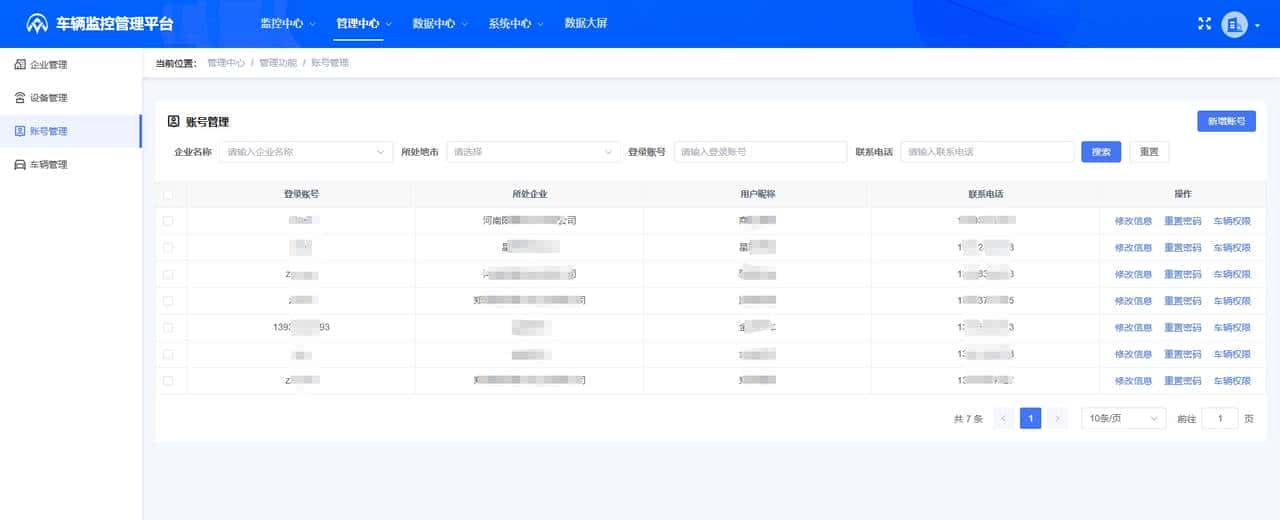Click the login account cell 1393…93
This screenshot has height=520, width=1280.
tap(301, 328)
